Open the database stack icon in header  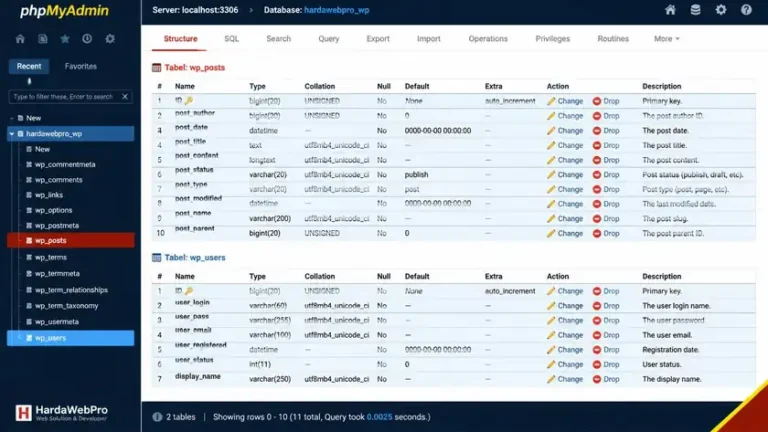(x=695, y=10)
